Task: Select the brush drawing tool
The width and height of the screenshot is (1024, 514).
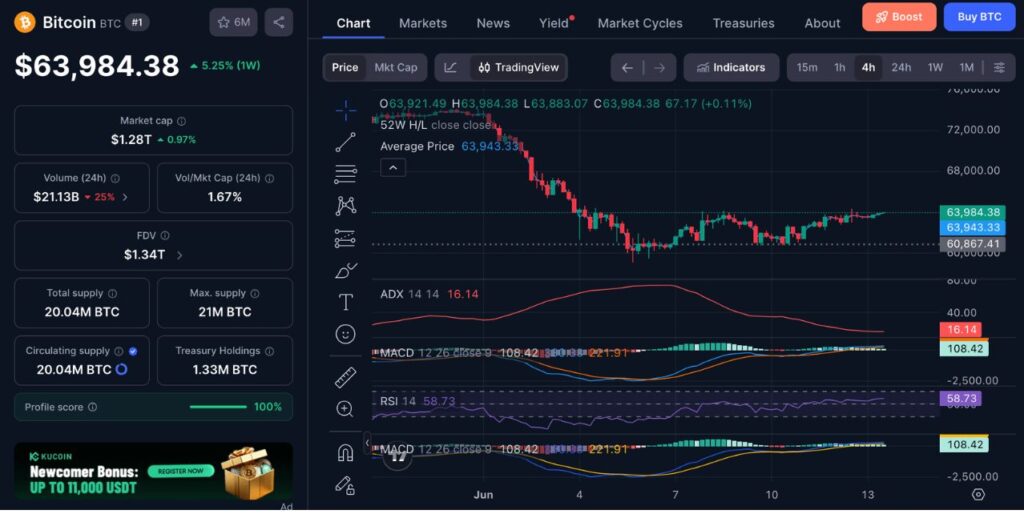Action: click(345, 270)
